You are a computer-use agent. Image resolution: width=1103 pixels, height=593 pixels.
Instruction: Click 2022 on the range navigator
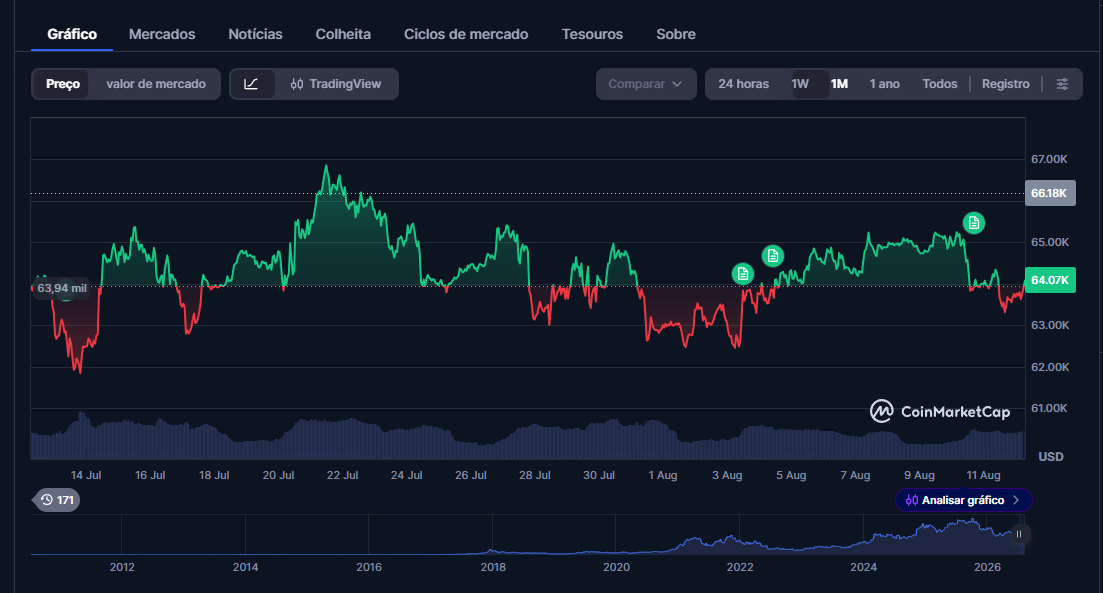(740, 567)
